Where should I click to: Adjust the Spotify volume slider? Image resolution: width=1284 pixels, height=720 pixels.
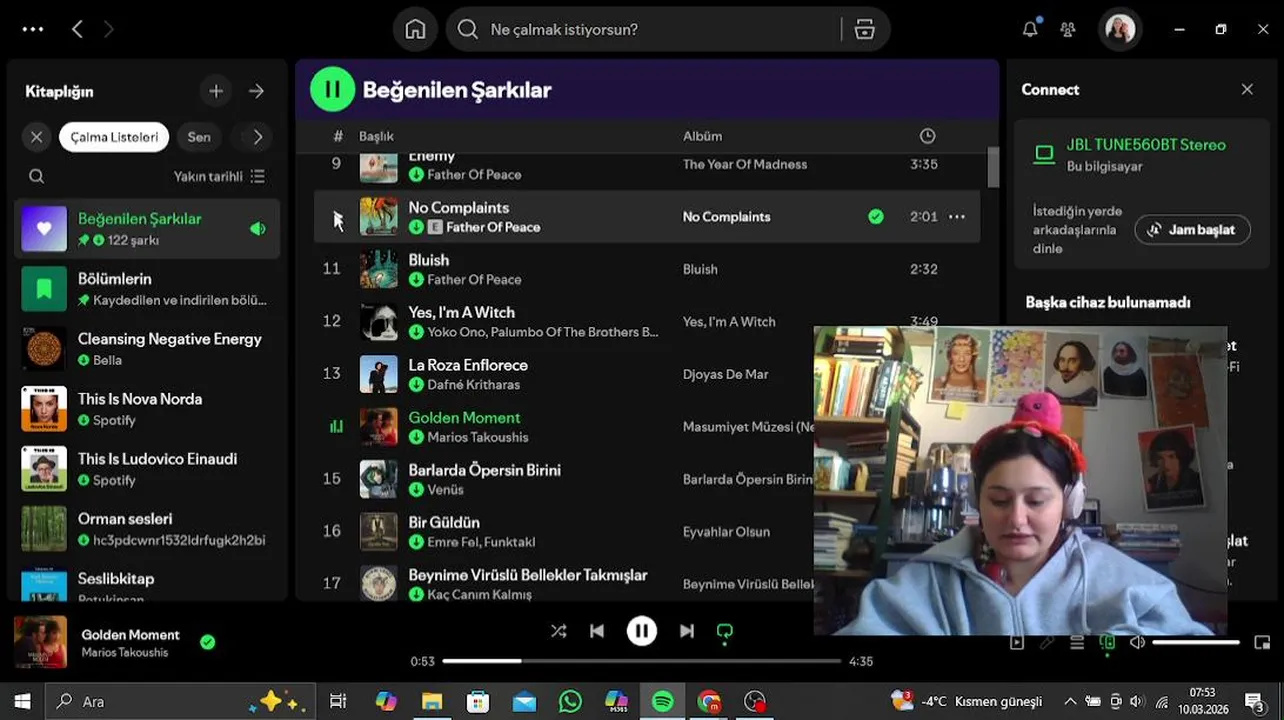[x=1196, y=643]
